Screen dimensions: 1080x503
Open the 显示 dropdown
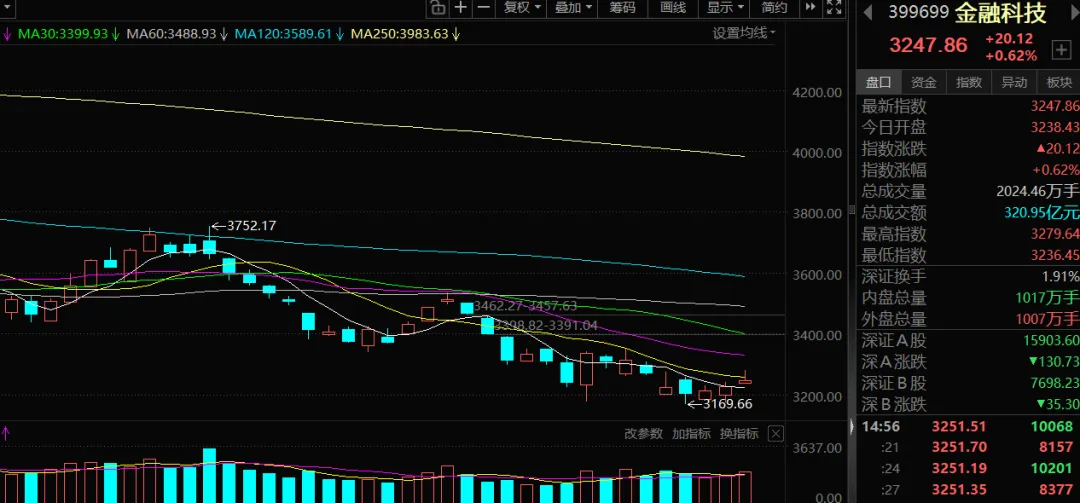tap(725, 8)
